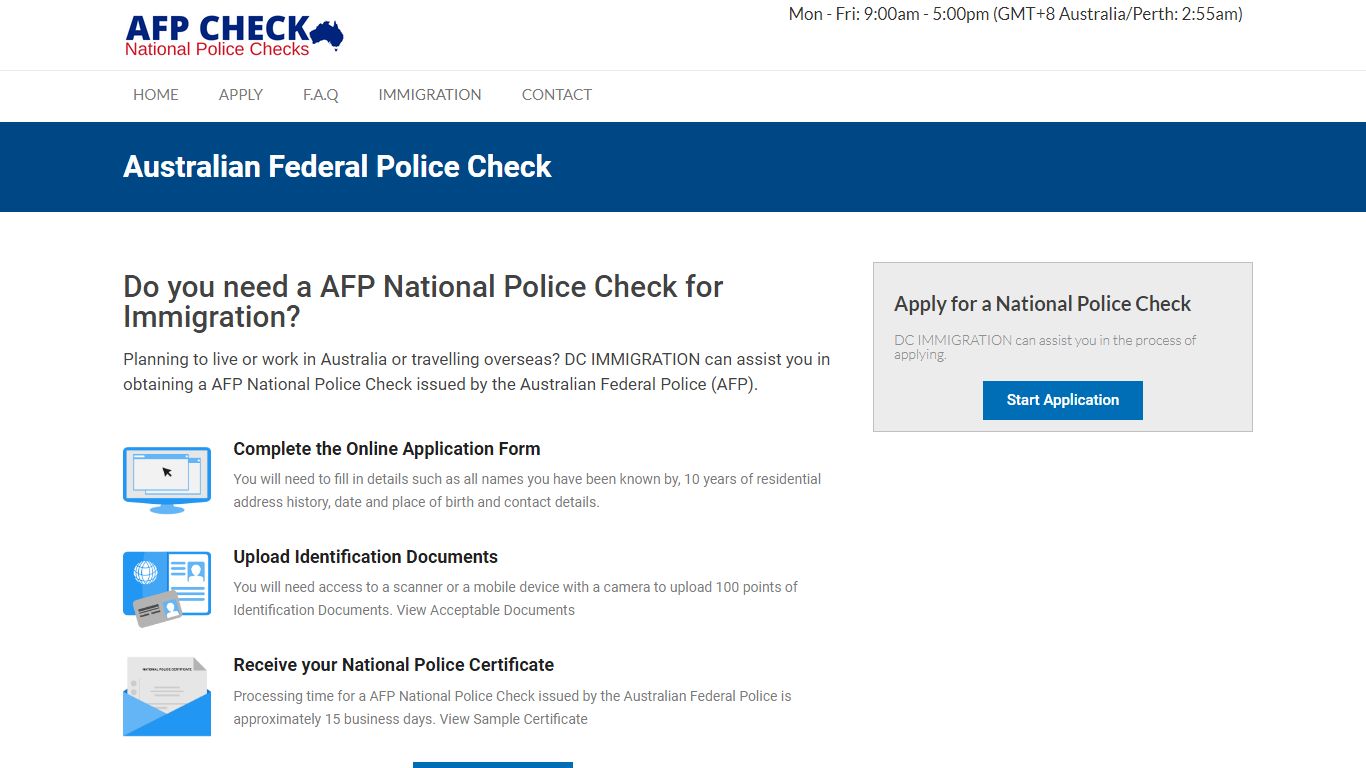1366x768 pixels.
Task: Click the Start Application button
Action: [x=1063, y=400]
